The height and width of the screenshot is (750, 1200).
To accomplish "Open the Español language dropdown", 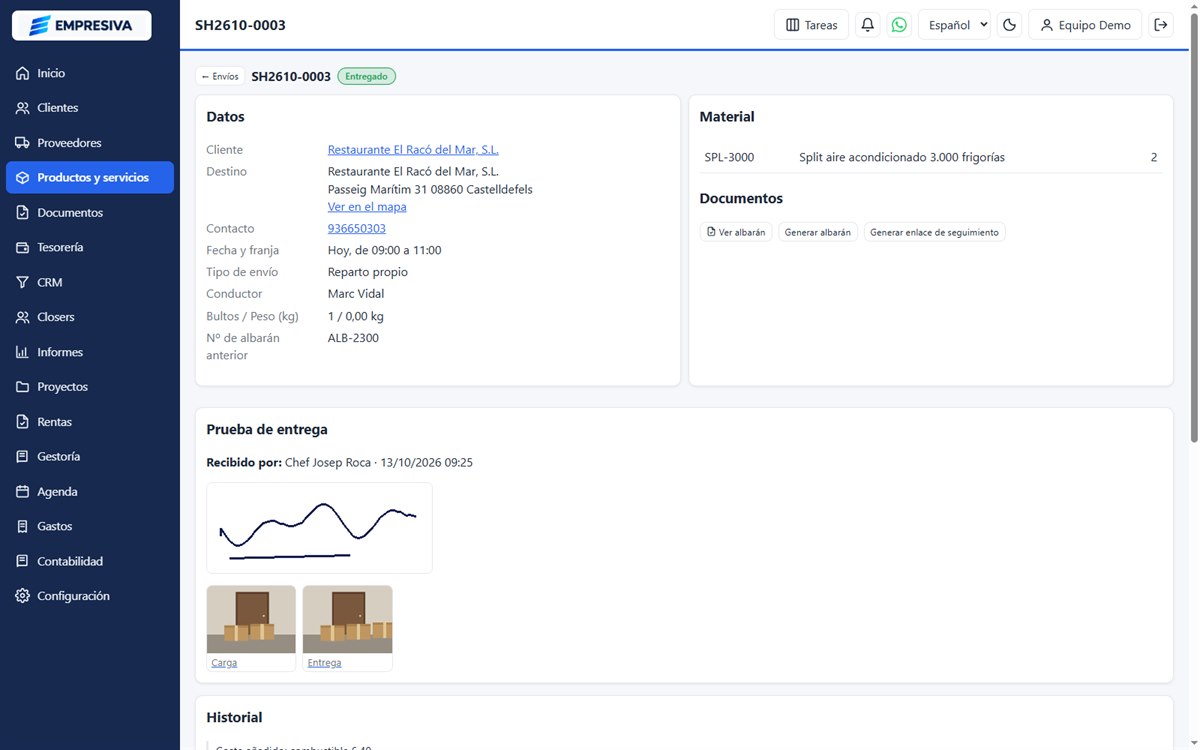I will [x=954, y=25].
